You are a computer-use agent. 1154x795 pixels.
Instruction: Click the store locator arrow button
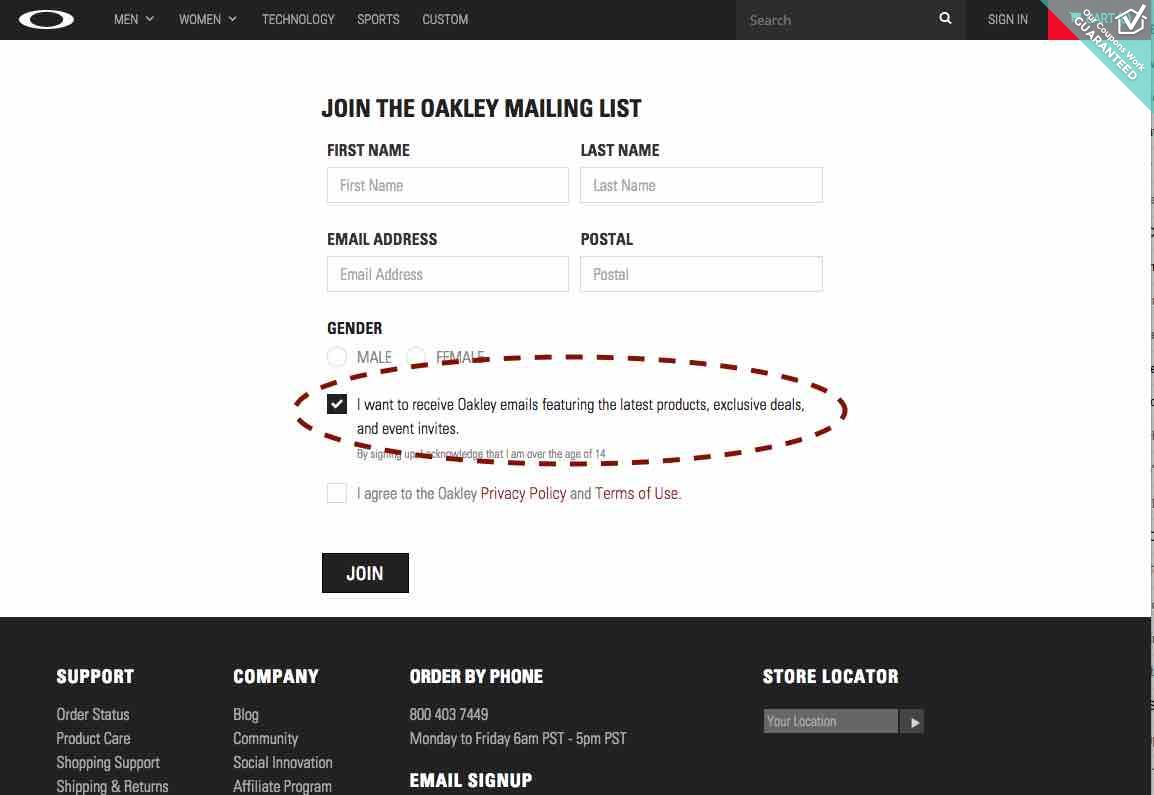[x=913, y=722]
